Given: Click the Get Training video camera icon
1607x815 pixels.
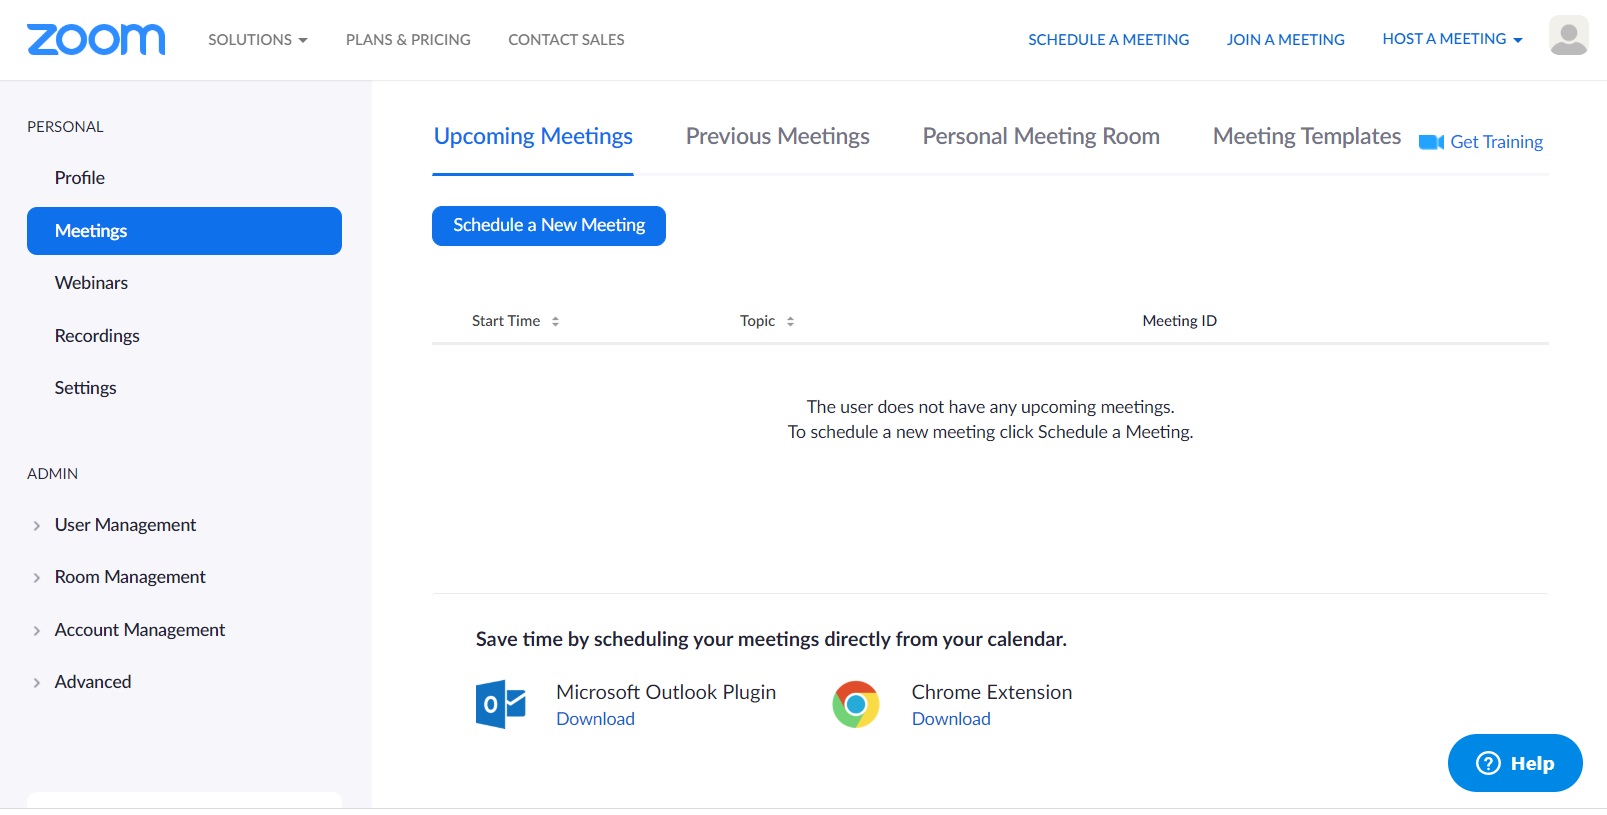Looking at the screenshot, I should pyautogui.click(x=1431, y=142).
